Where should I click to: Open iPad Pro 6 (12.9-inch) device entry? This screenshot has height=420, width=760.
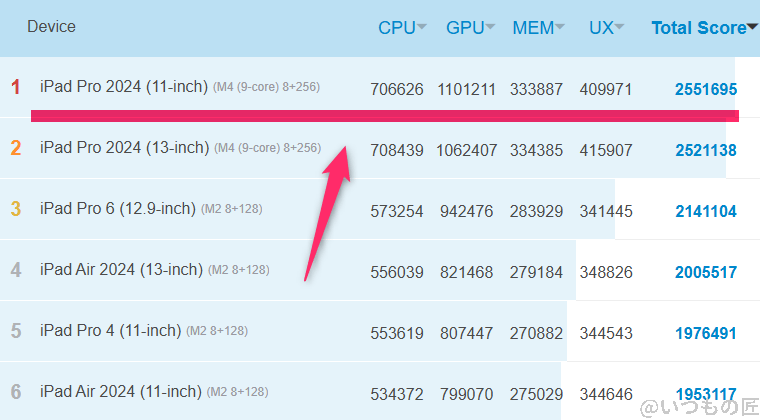(x=118, y=209)
